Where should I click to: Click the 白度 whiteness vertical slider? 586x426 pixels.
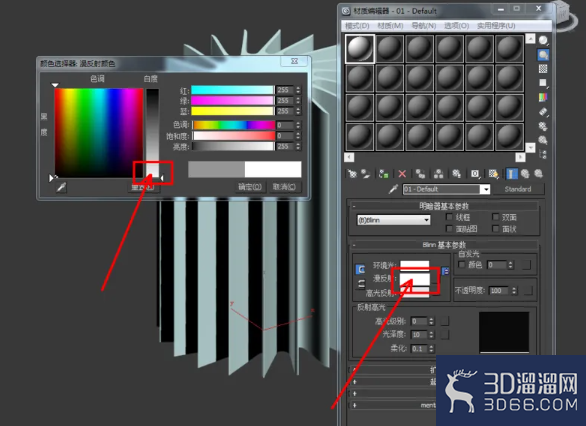[152, 132]
